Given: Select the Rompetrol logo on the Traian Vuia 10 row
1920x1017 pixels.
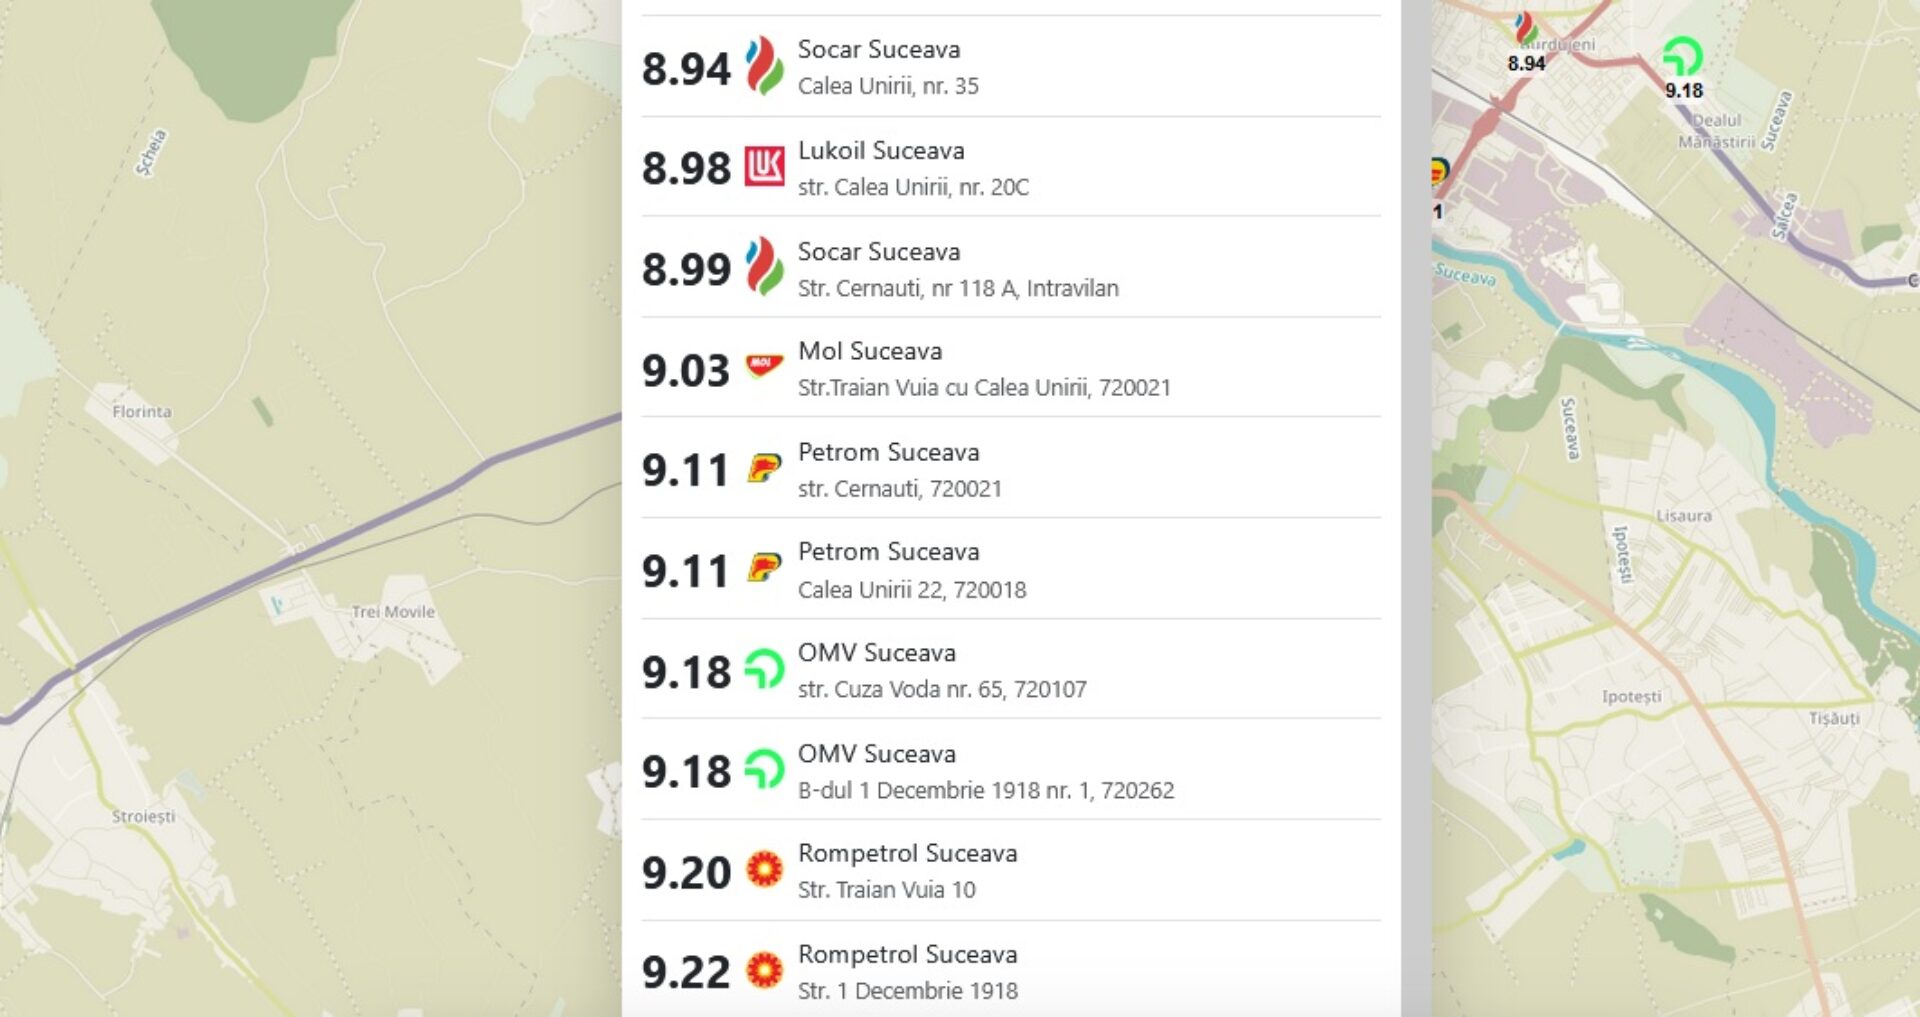Looking at the screenshot, I should 764,870.
